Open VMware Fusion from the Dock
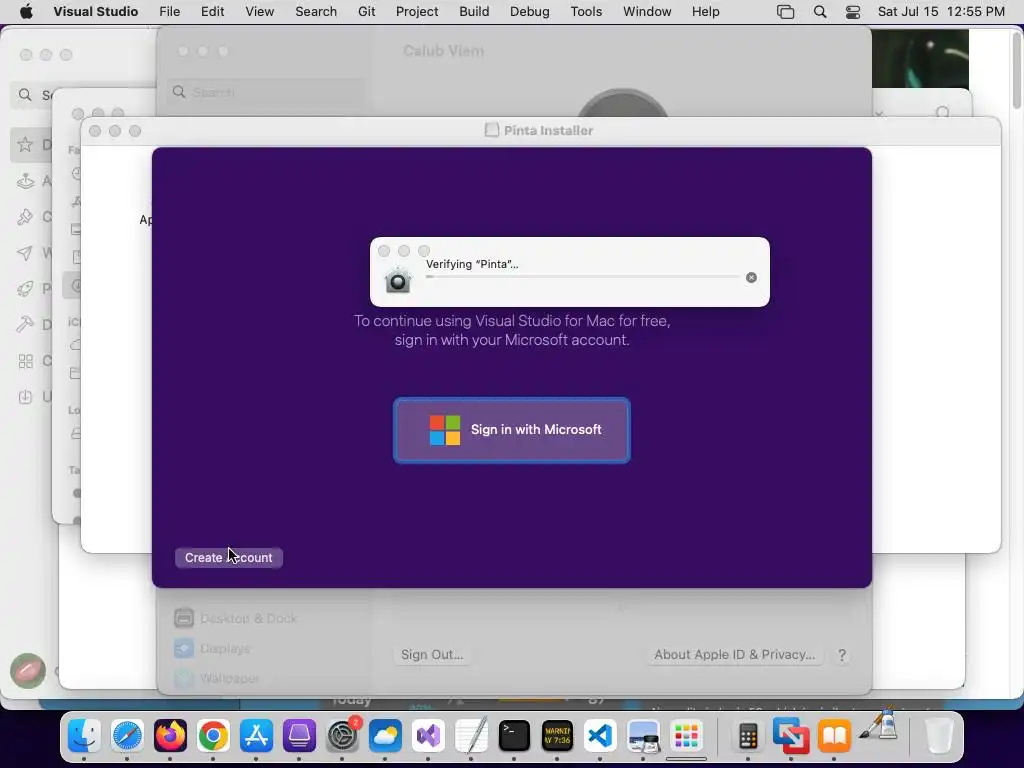This screenshot has width=1024, height=768. coord(791,736)
